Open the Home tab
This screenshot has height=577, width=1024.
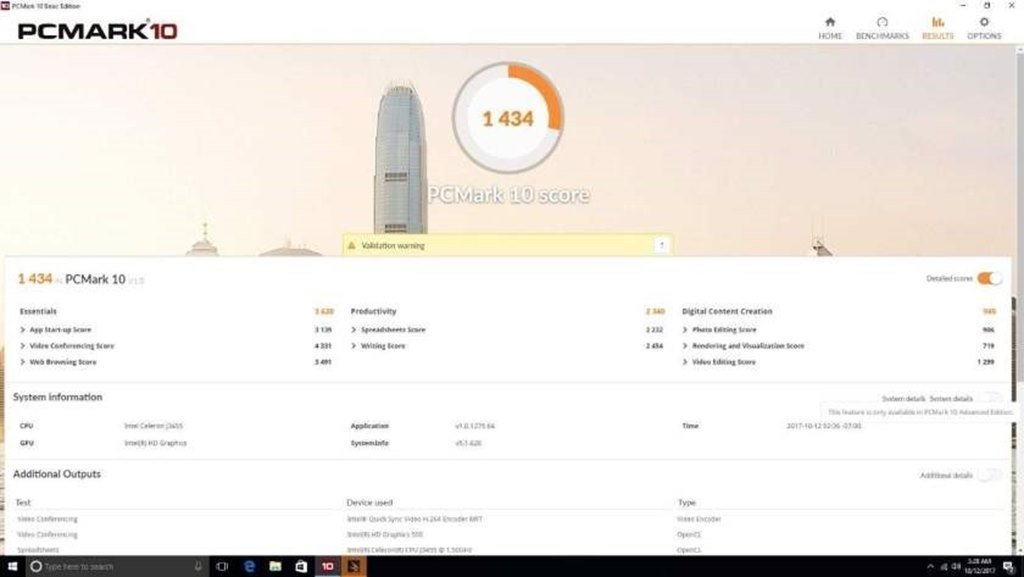click(x=830, y=29)
